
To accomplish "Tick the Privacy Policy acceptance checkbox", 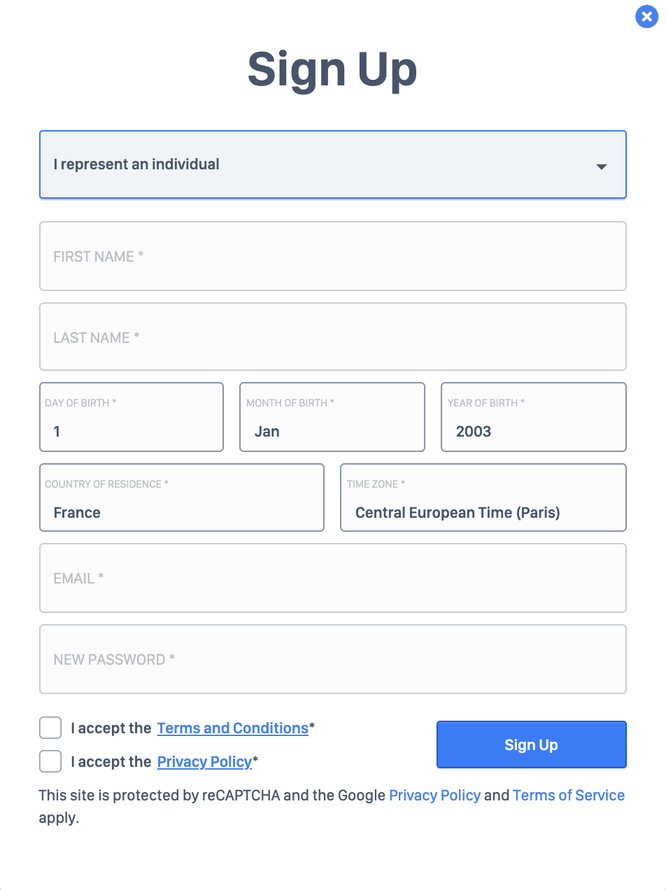I will (51, 761).
